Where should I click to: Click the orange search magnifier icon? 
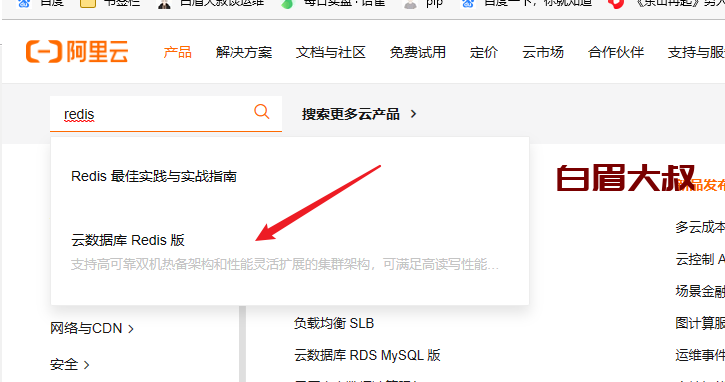coord(262,111)
